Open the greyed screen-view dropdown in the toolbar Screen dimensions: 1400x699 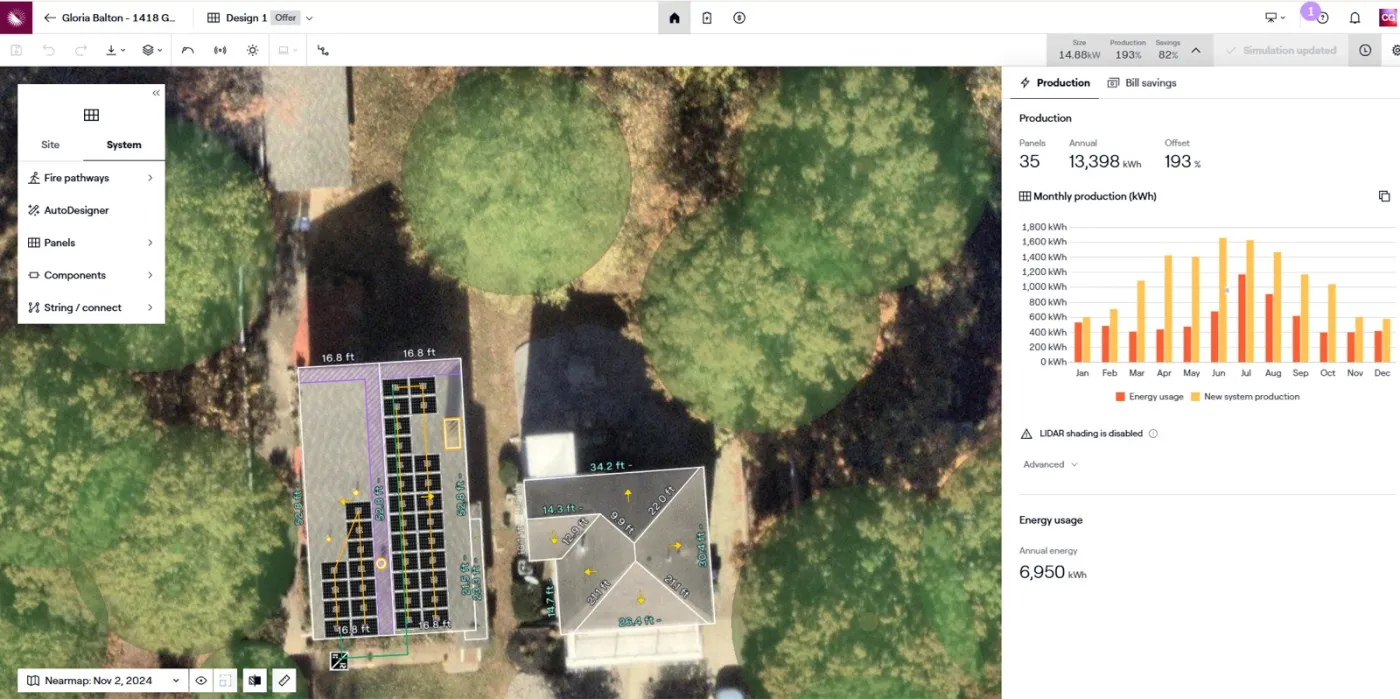point(287,50)
